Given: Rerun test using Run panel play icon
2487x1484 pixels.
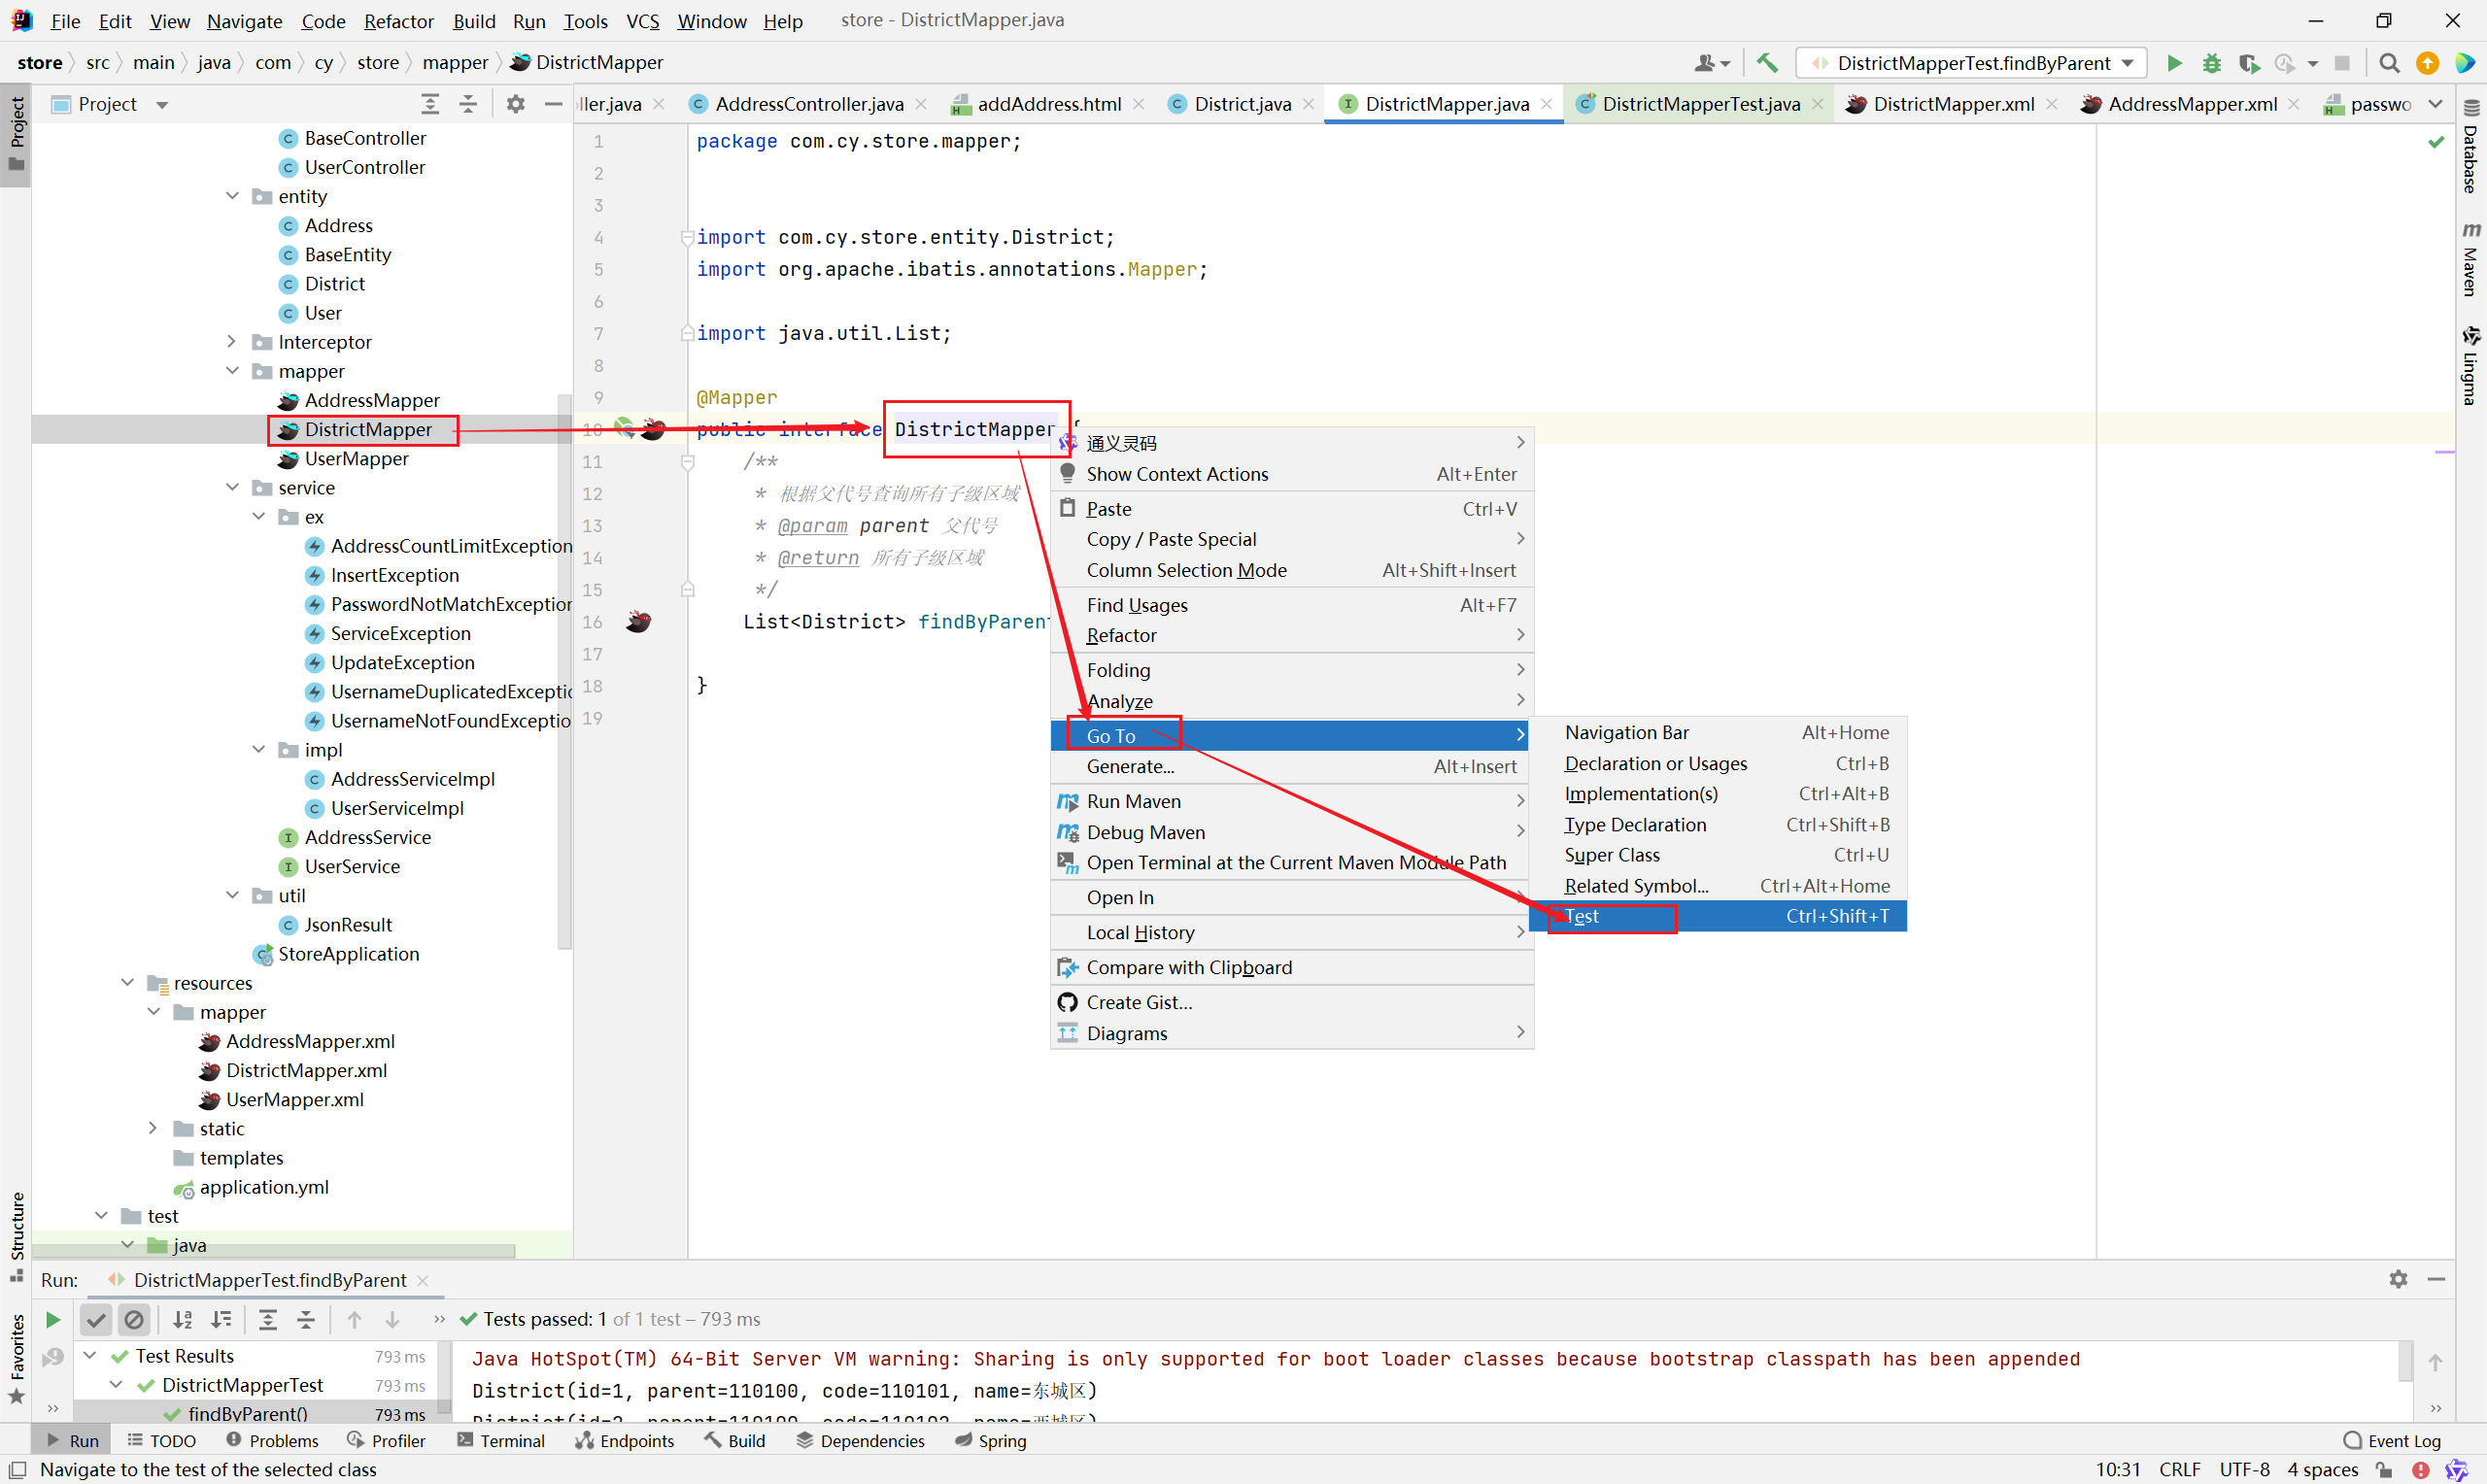Looking at the screenshot, I should 53,1319.
